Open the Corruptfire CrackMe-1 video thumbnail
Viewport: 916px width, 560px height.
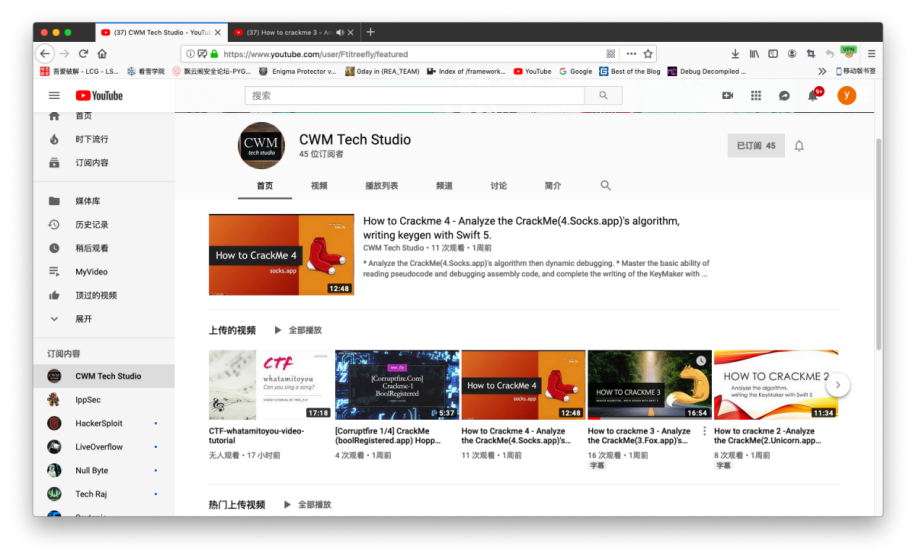point(397,385)
